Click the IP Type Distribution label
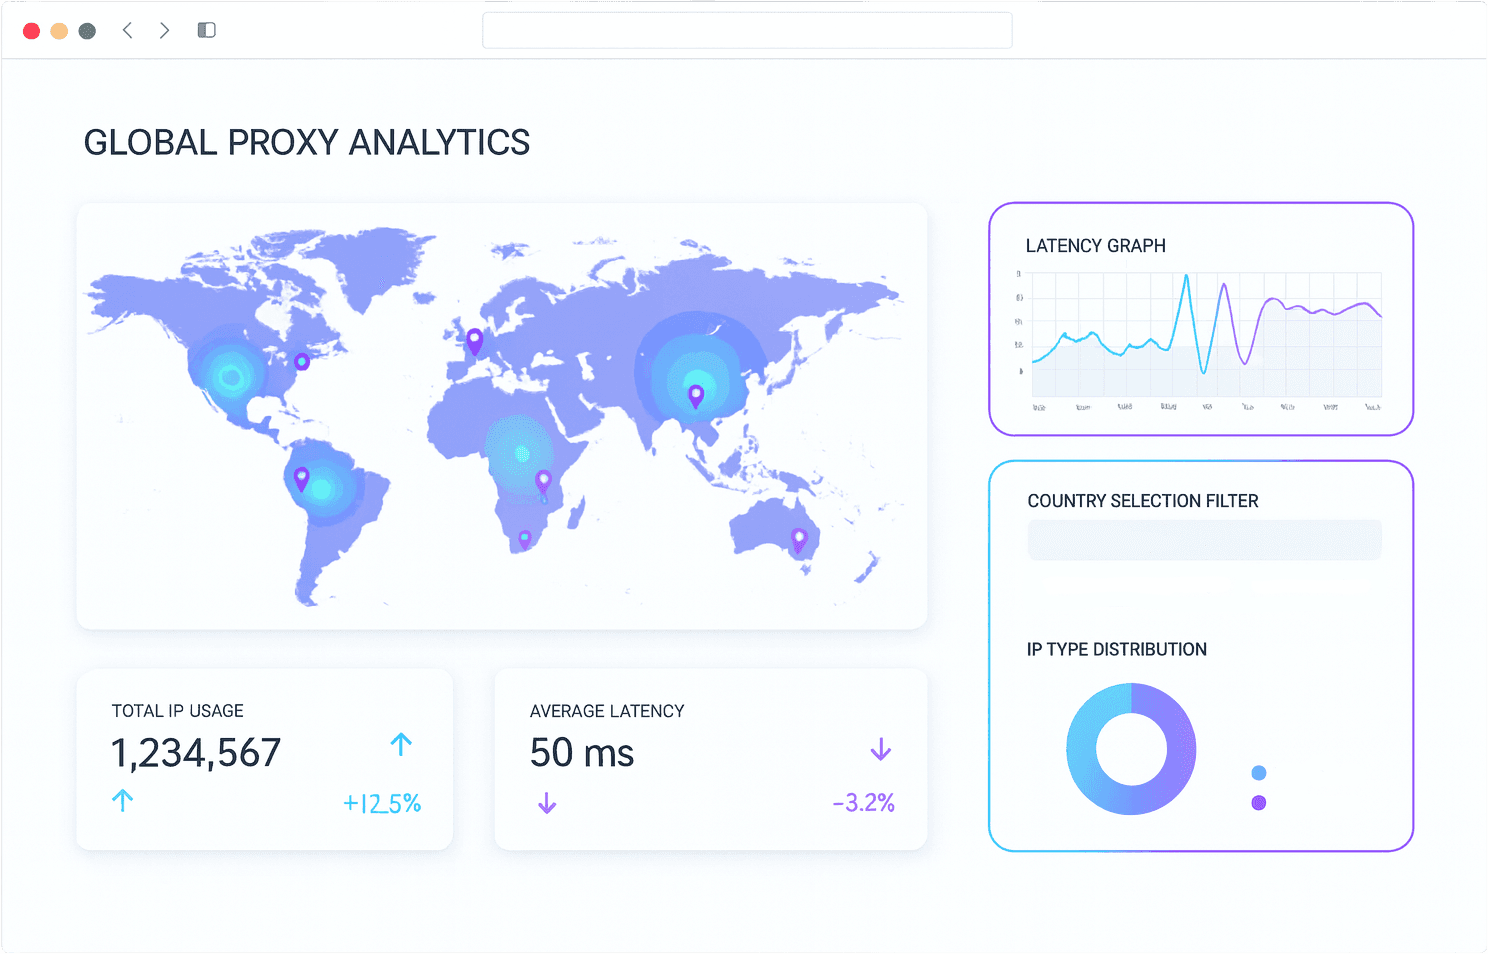The image size is (1488, 954). click(1117, 649)
